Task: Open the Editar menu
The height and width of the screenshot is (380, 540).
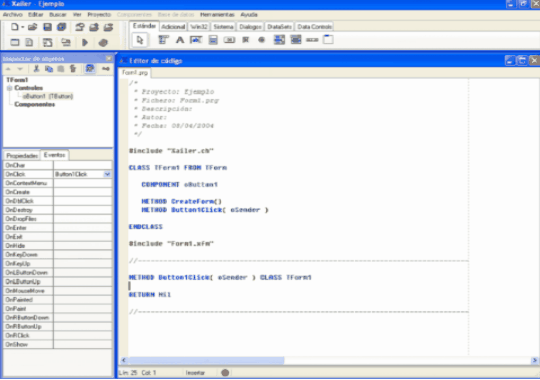Action: point(36,14)
